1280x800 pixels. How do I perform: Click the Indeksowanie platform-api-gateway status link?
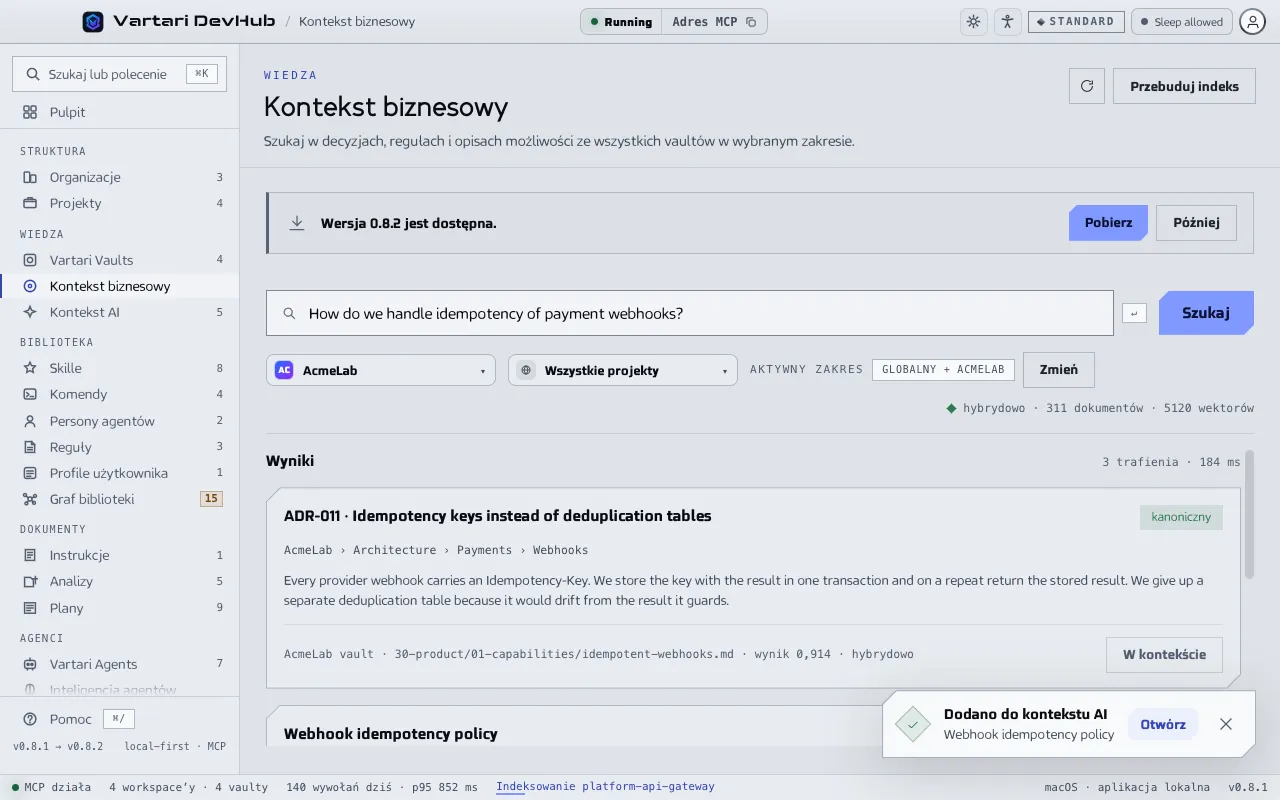tap(605, 787)
